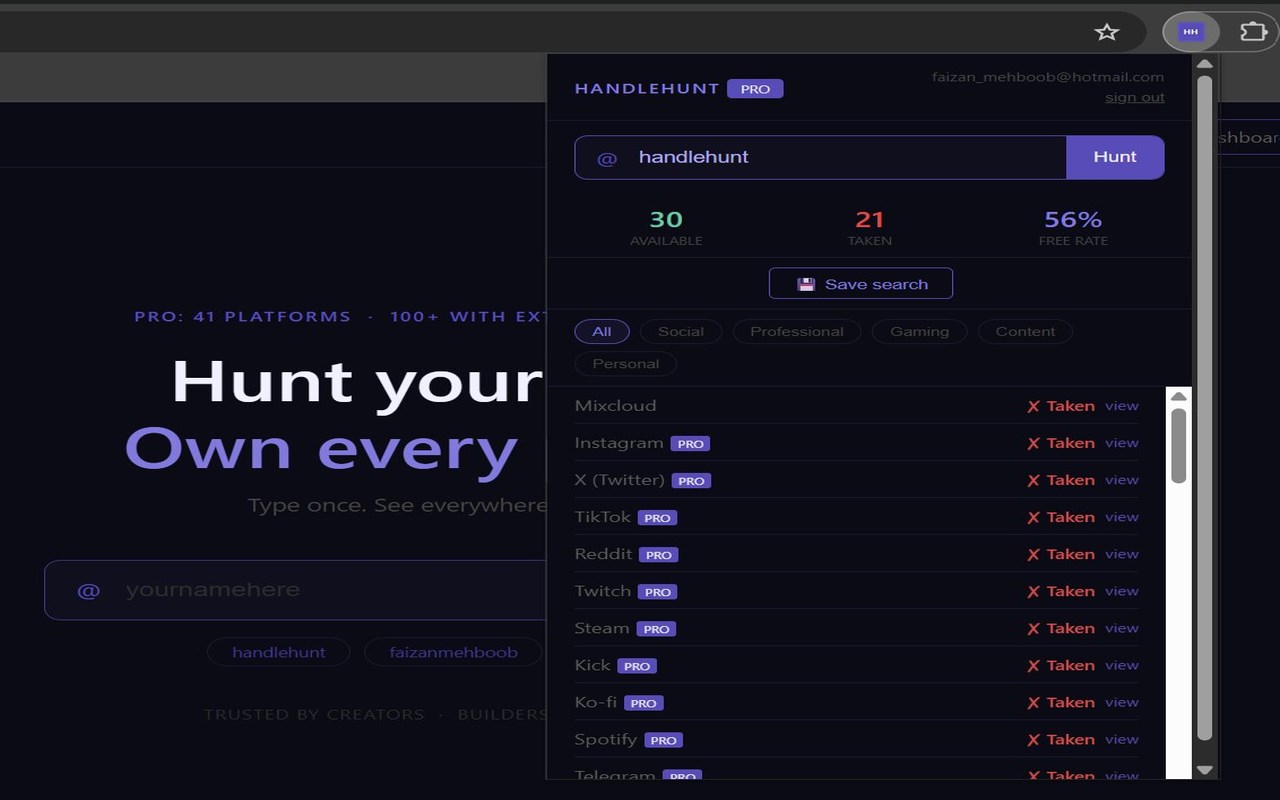View the Steam profile link

(1122, 628)
